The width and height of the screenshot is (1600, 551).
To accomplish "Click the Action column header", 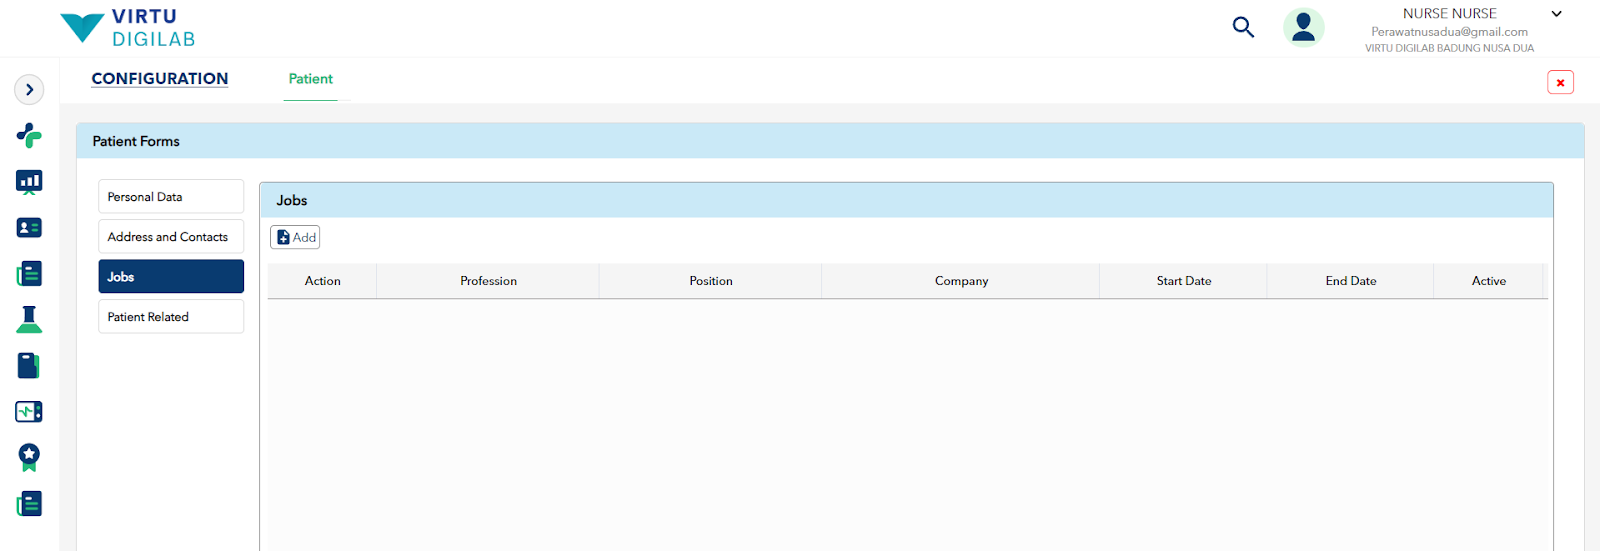I will (x=322, y=281).
